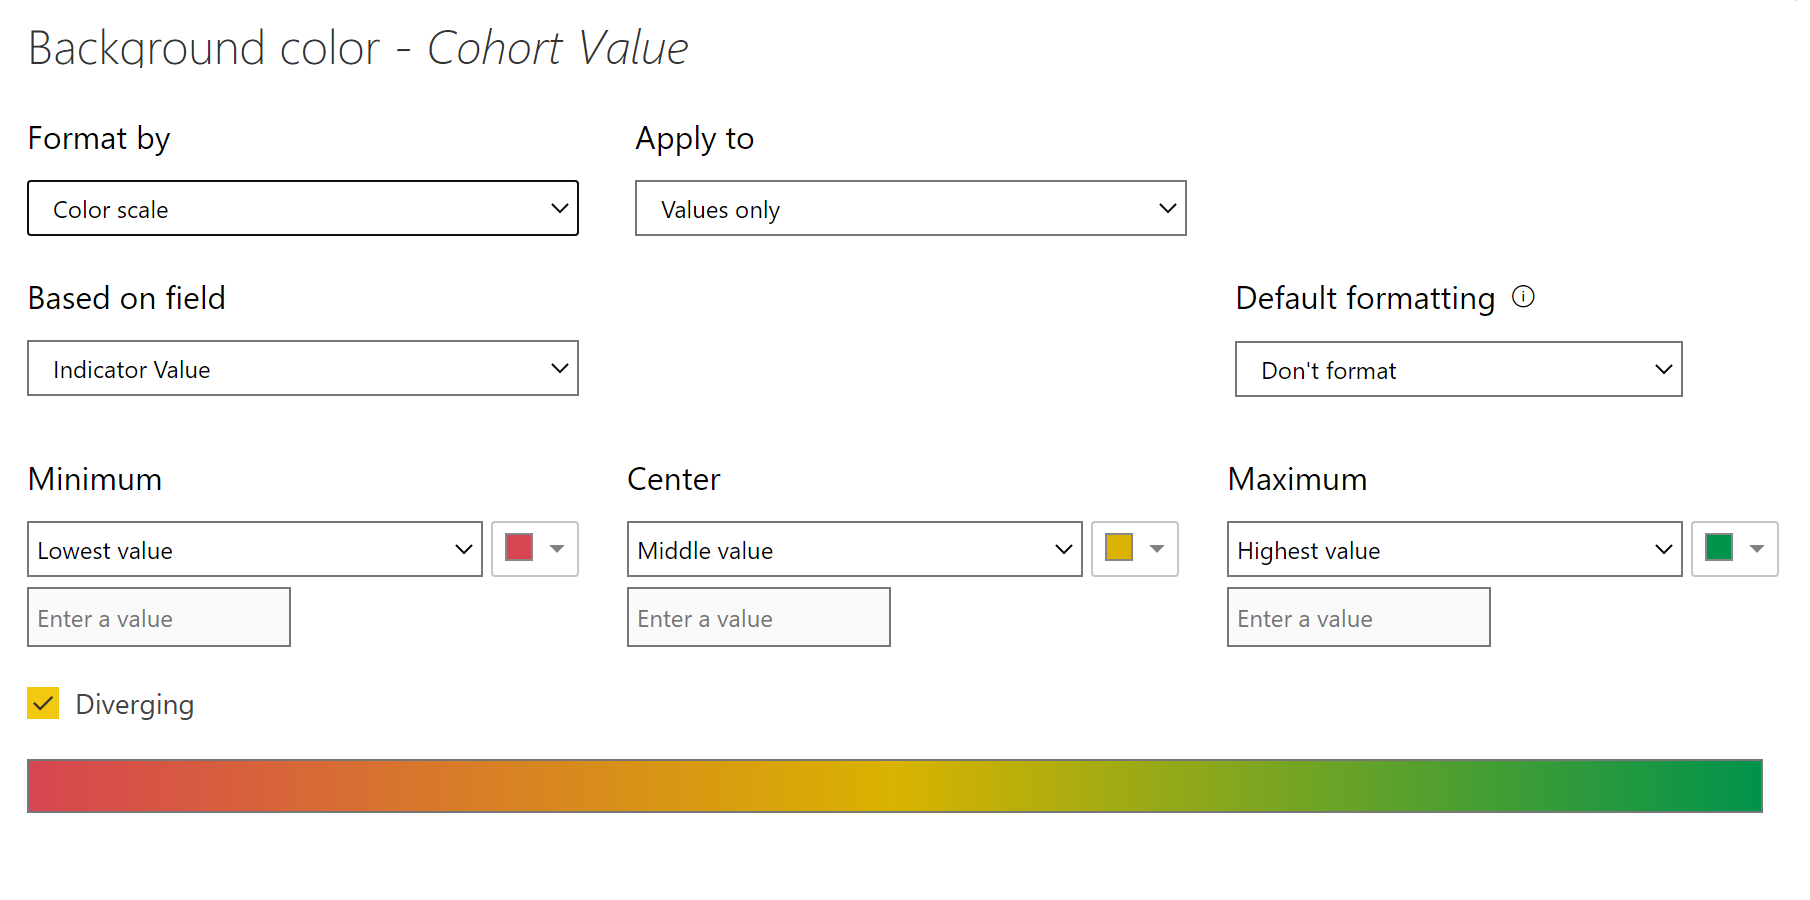Open the Maximum color picker arrow
Image resolution: width=1810 pixels, height=900 pixels.
(1757, 548)
